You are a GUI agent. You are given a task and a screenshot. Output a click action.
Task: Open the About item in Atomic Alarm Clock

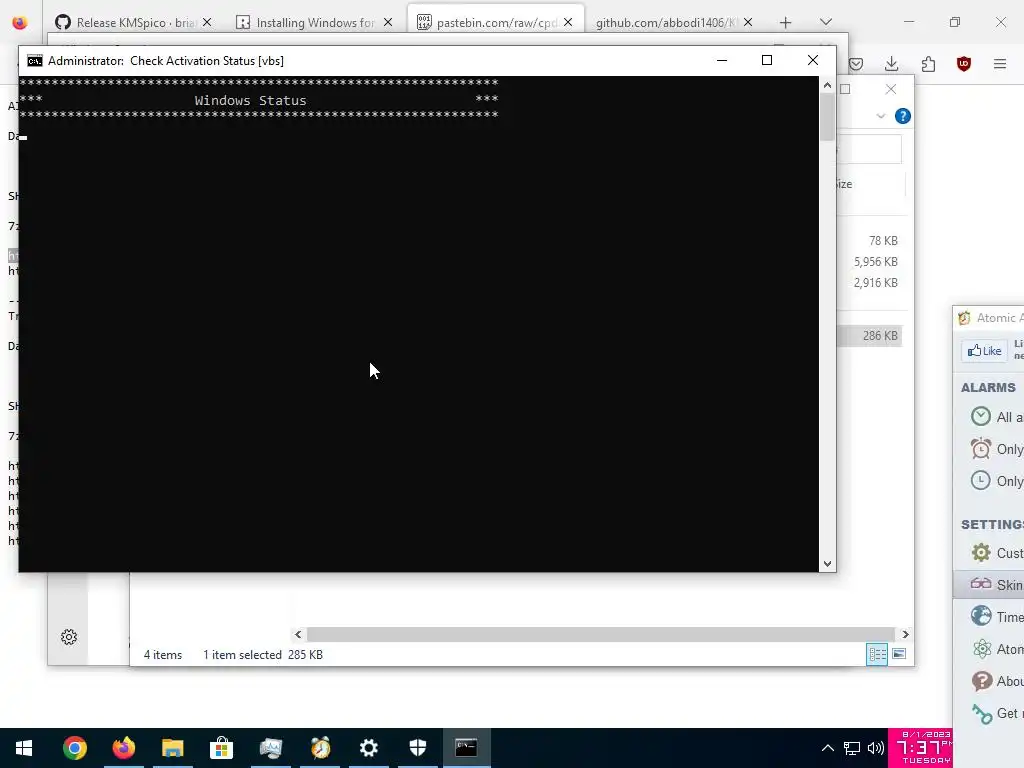pyautogui.click(x=997, y=681)
